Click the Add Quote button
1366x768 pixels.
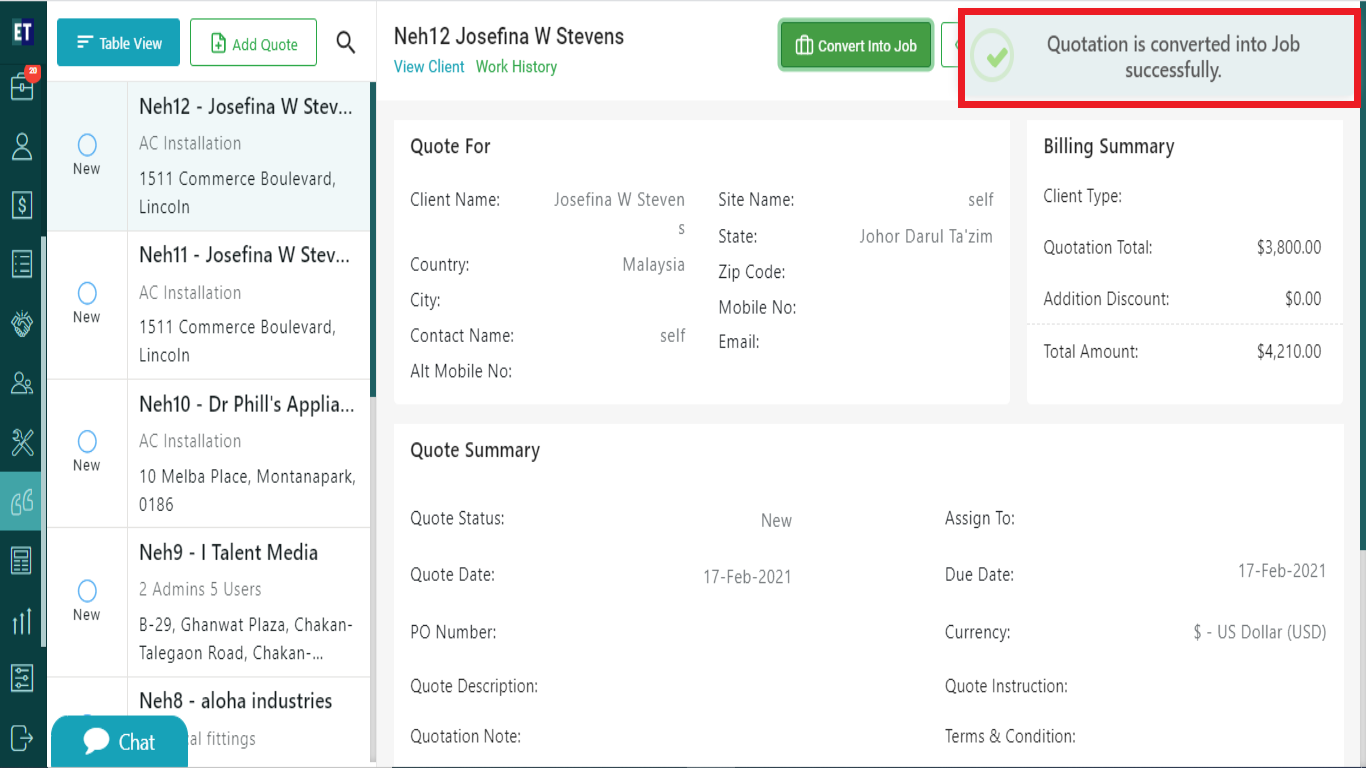coord(254,43)
